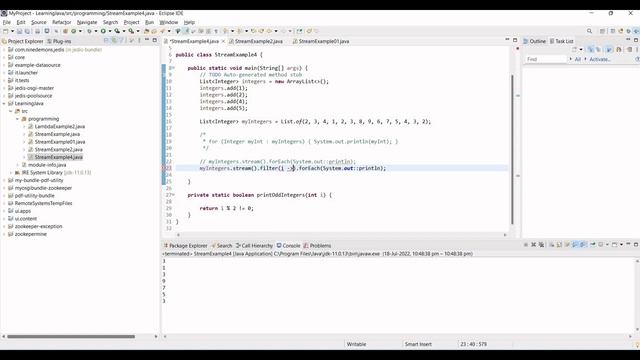Expand the zookeeper-exception project

pyautogui.click(x=4, y=227)
